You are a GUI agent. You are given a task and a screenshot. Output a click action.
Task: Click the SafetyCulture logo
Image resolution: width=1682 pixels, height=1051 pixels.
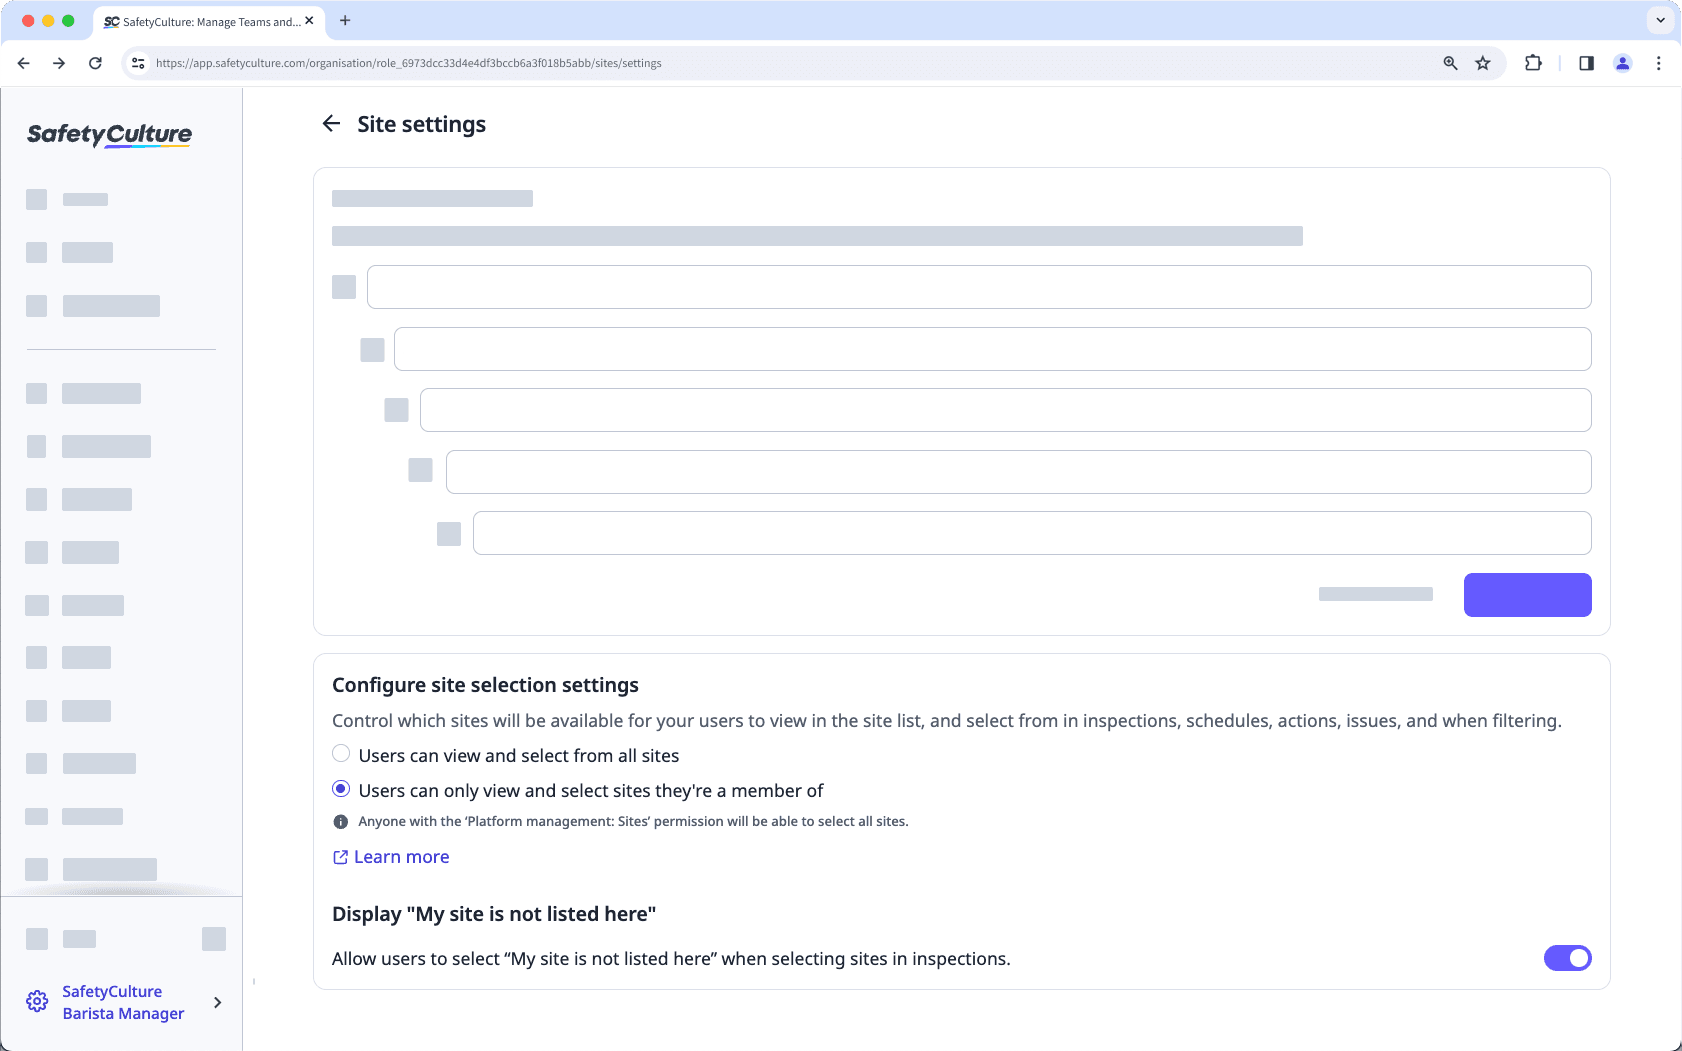coord(108,135)
